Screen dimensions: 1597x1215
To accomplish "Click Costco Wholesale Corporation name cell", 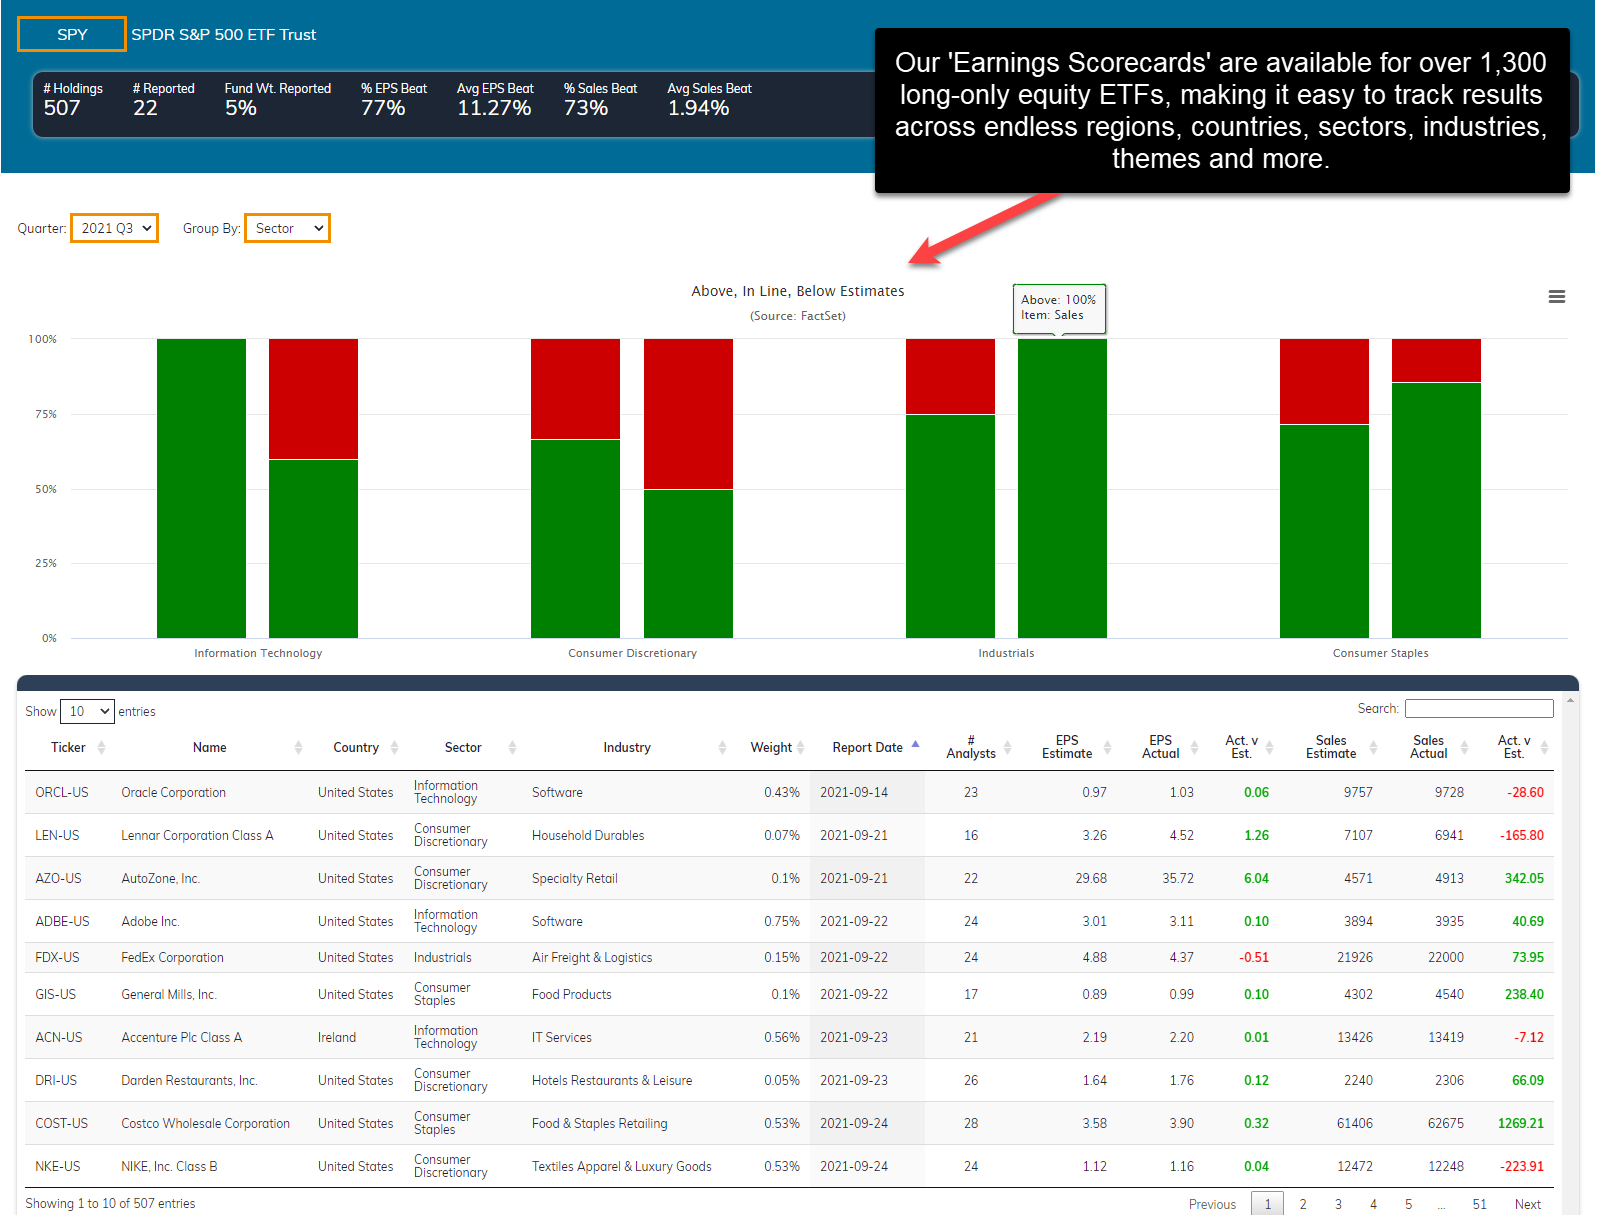I will pyautogui.click(x=205, y=1123).
